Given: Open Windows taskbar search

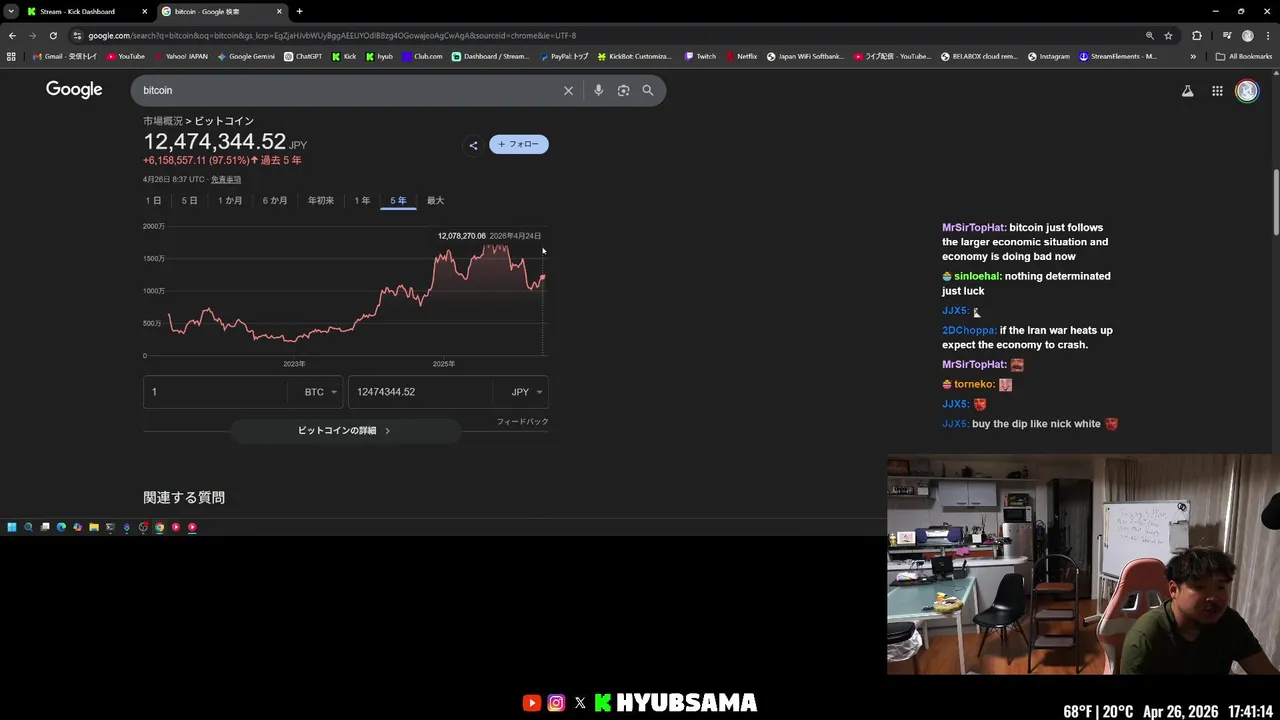Looking at the screenshot, I should tap(28, 527).
